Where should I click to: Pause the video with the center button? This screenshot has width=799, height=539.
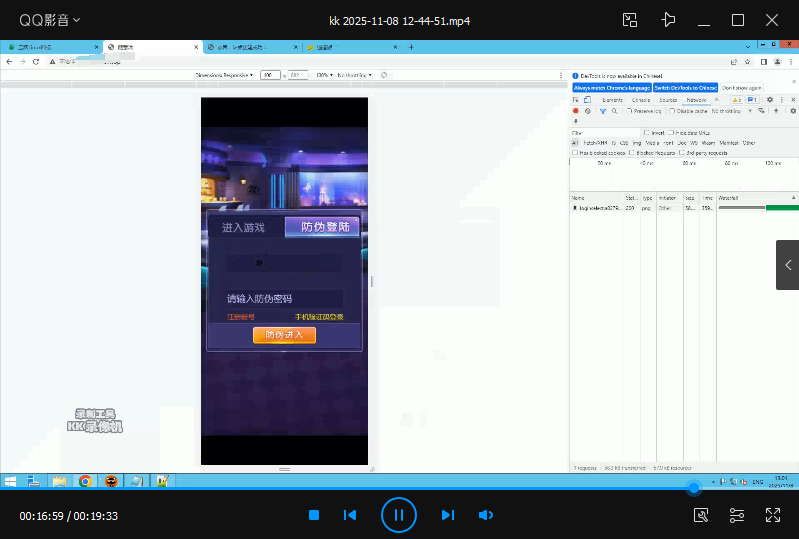tap(398, 515)
